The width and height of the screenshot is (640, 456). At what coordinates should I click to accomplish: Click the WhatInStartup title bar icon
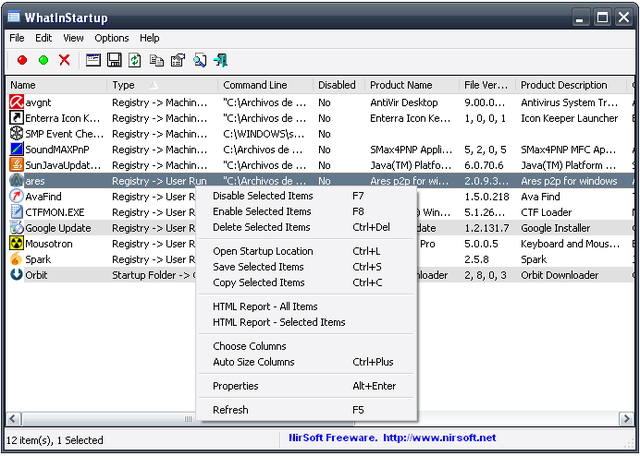(x=14, y=17)
